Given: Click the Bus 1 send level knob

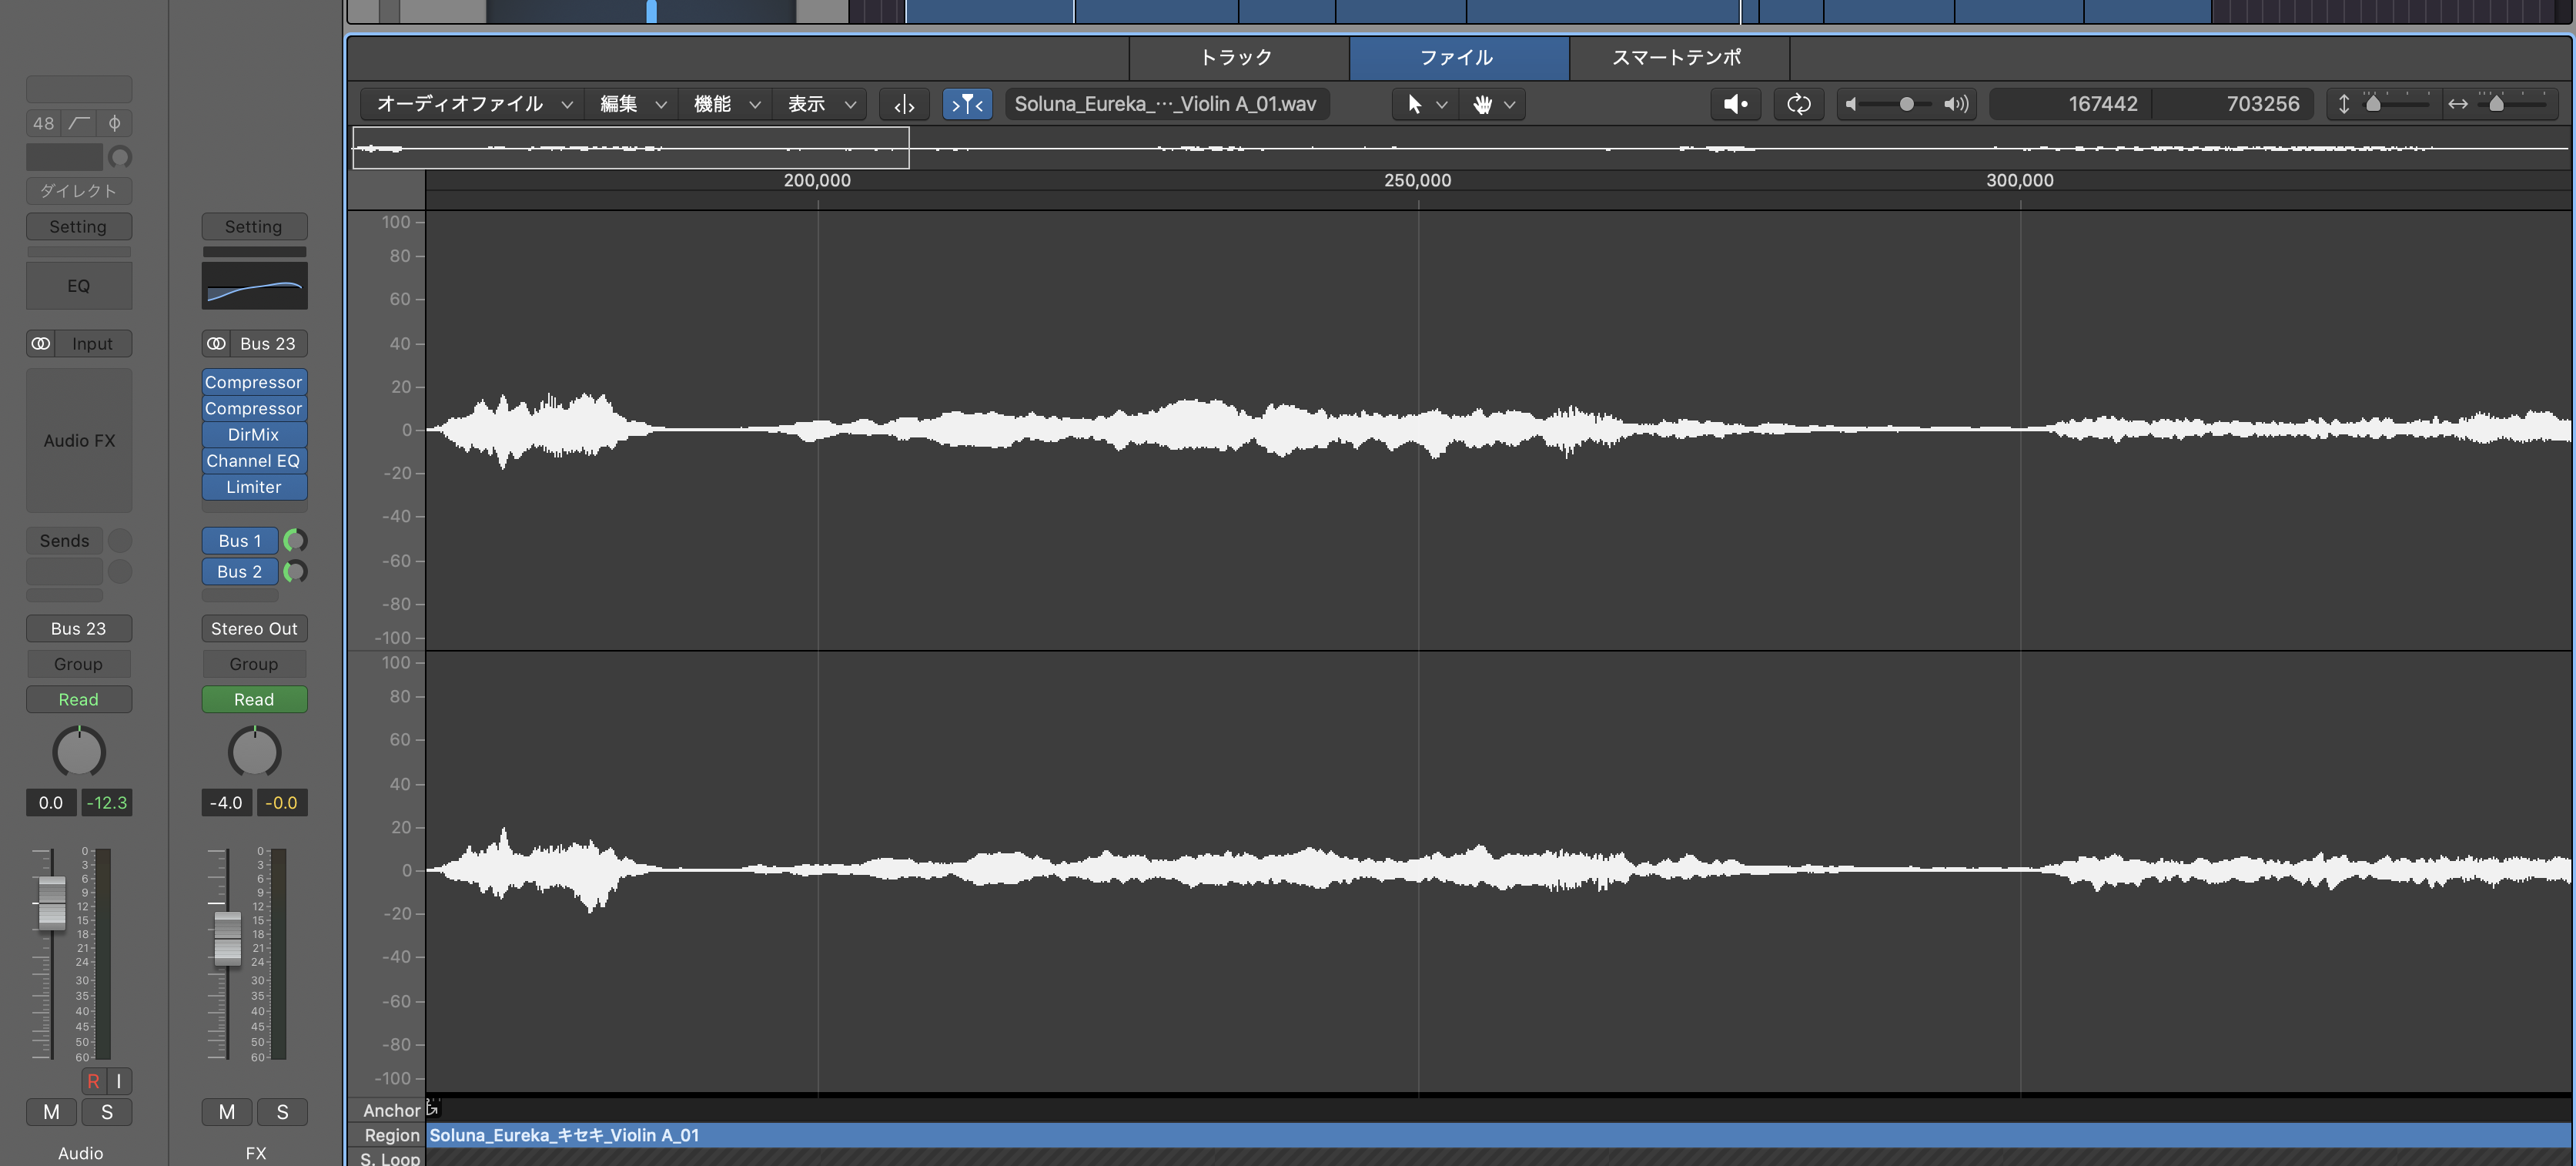Looking at the screenshot, I should pos(295,541).
